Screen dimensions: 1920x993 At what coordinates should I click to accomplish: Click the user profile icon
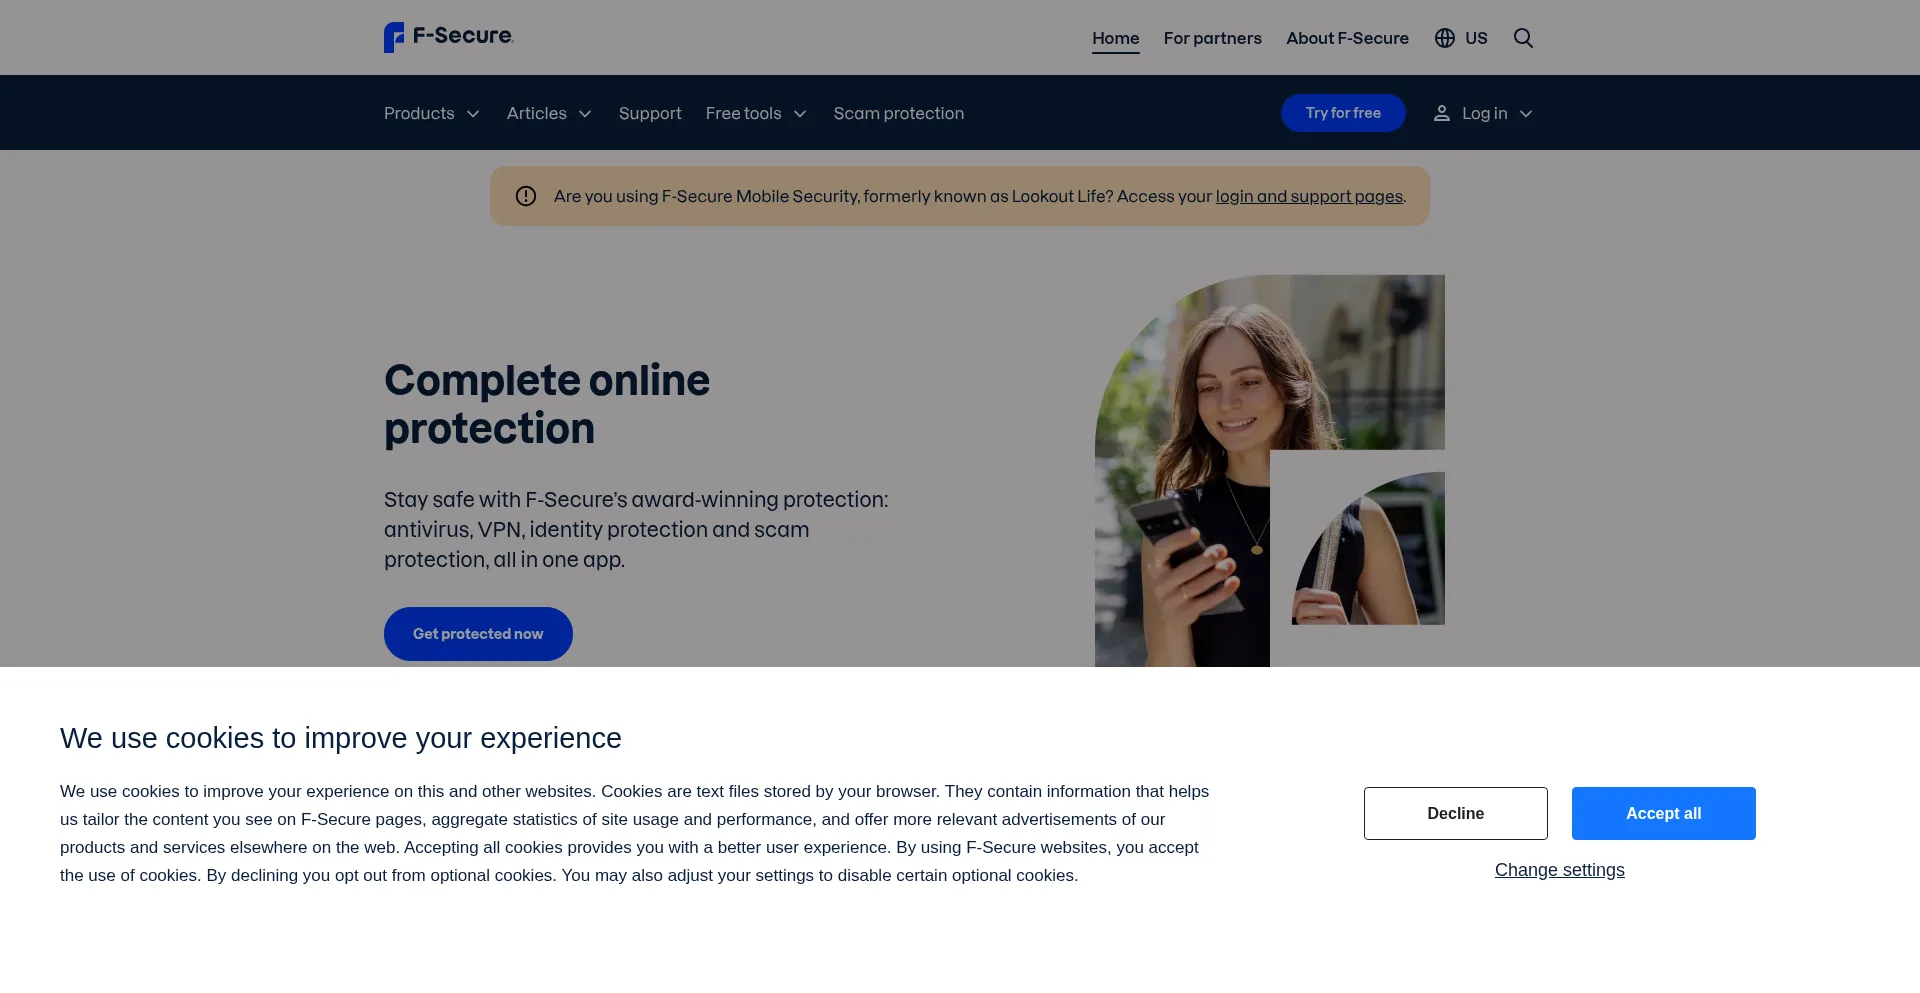[1441, 113]
